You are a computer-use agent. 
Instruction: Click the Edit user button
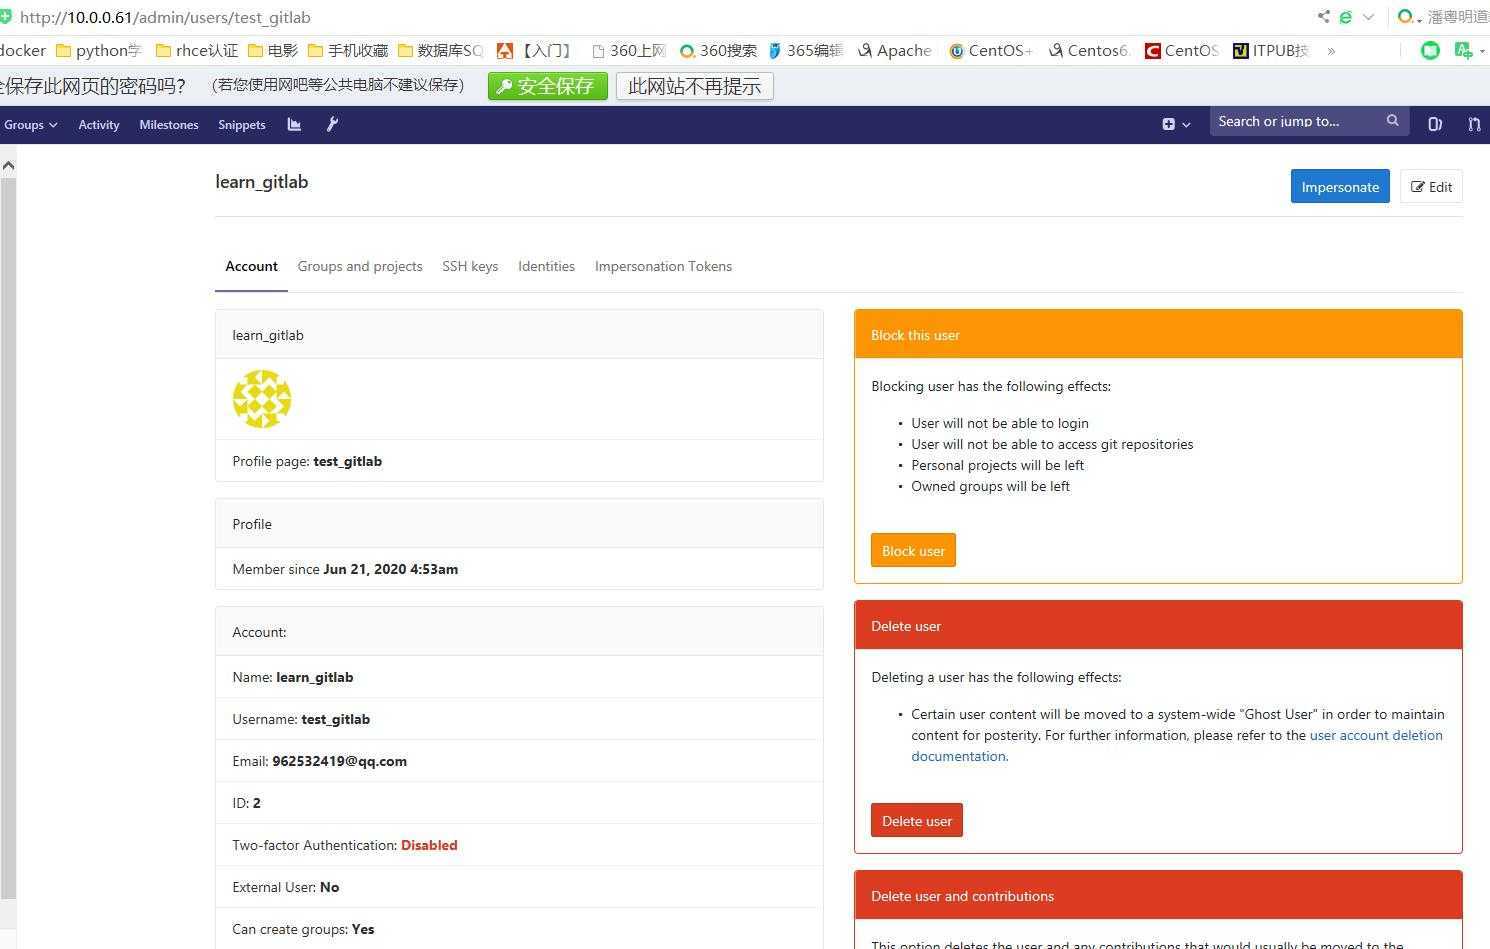(x=1432, y=186)
